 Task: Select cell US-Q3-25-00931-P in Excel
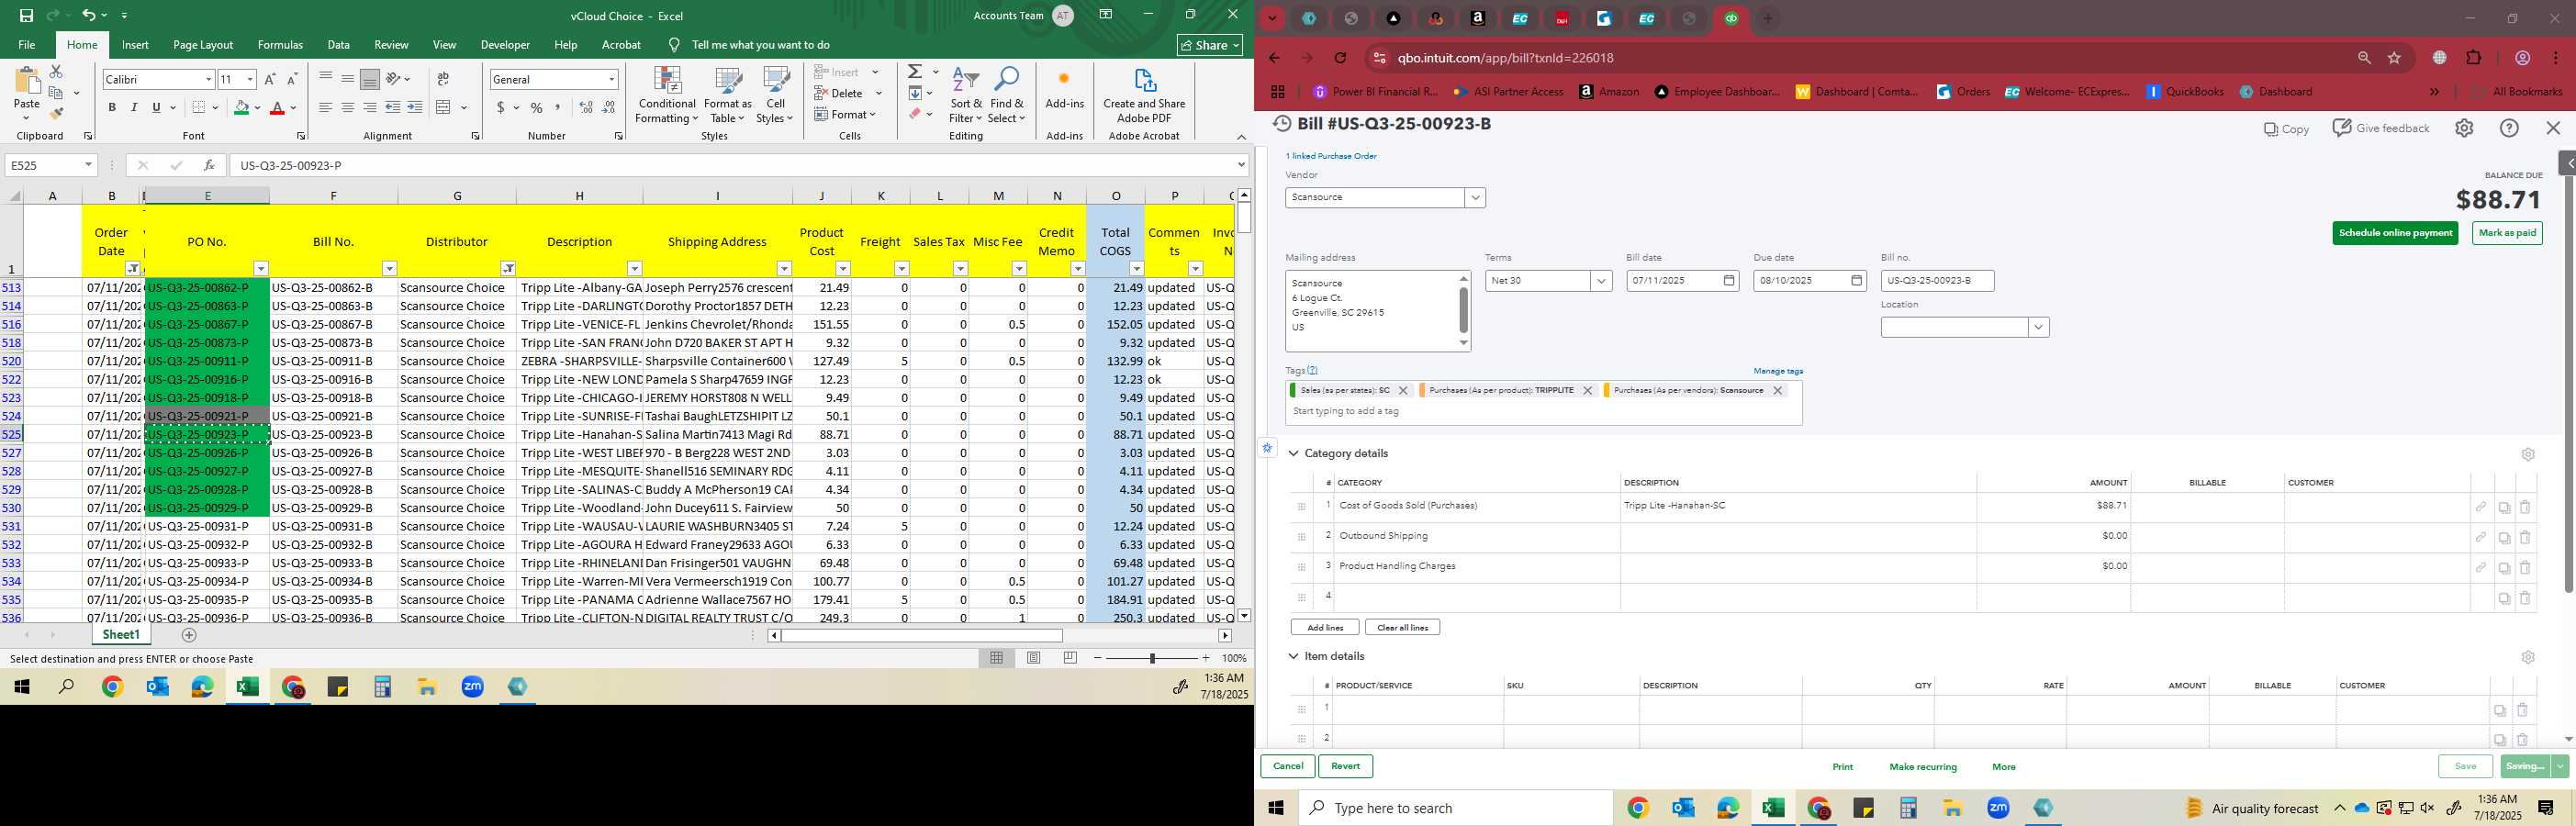(207, 526)
